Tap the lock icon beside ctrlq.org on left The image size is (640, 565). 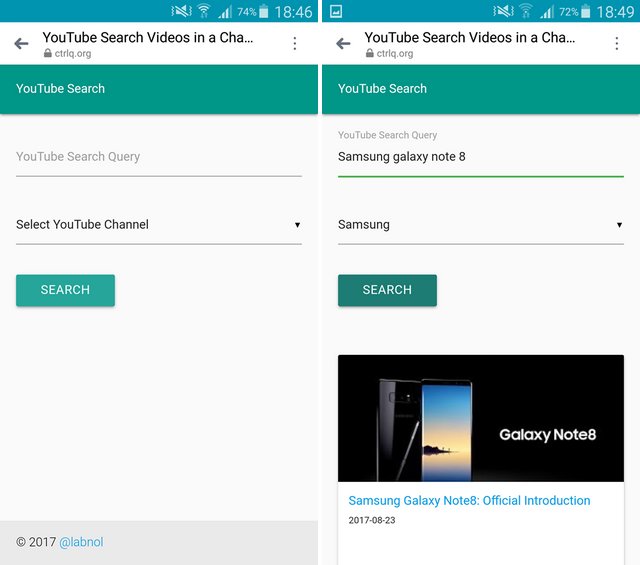[48, 54]
